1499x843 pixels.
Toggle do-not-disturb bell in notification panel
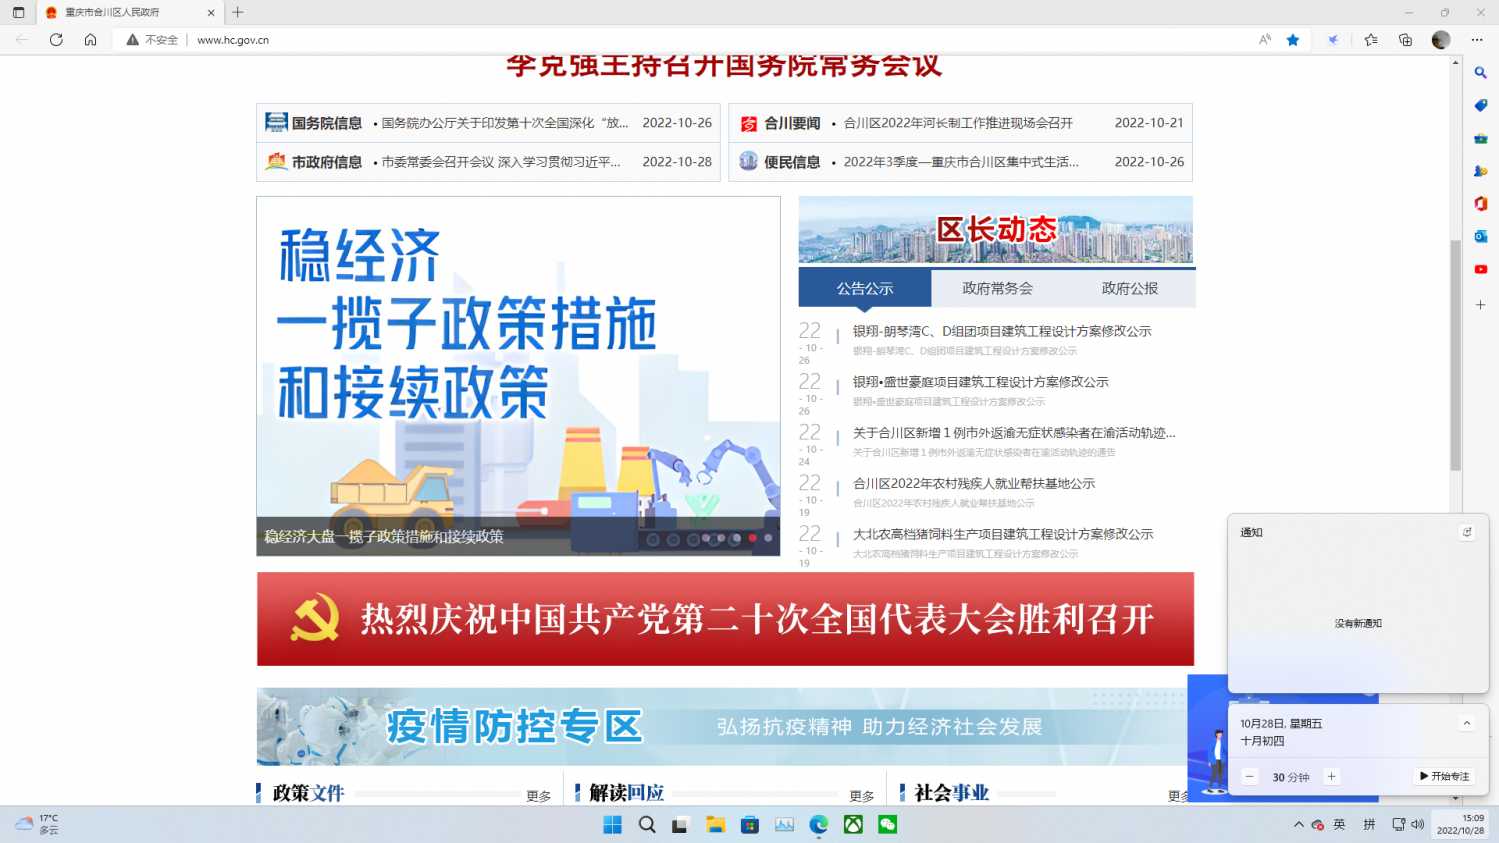pyautogui.click(x=1467, y=532)
